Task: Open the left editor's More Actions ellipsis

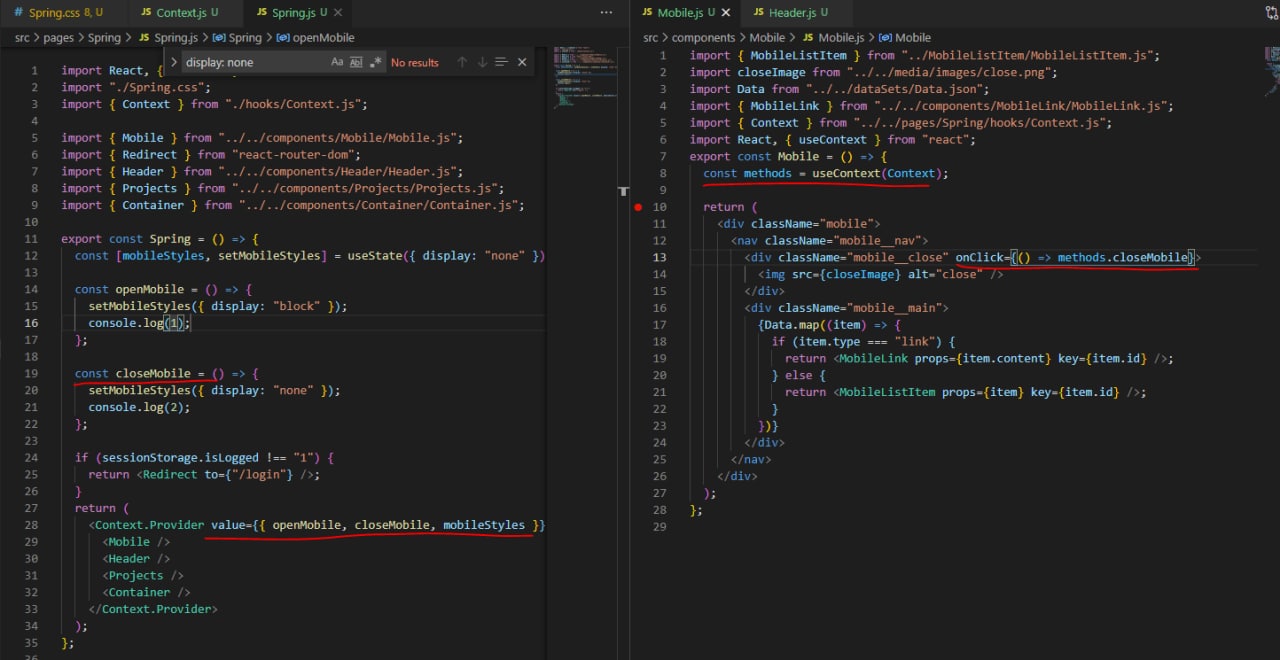Action: pyautogui.click(x=606, y=12)
